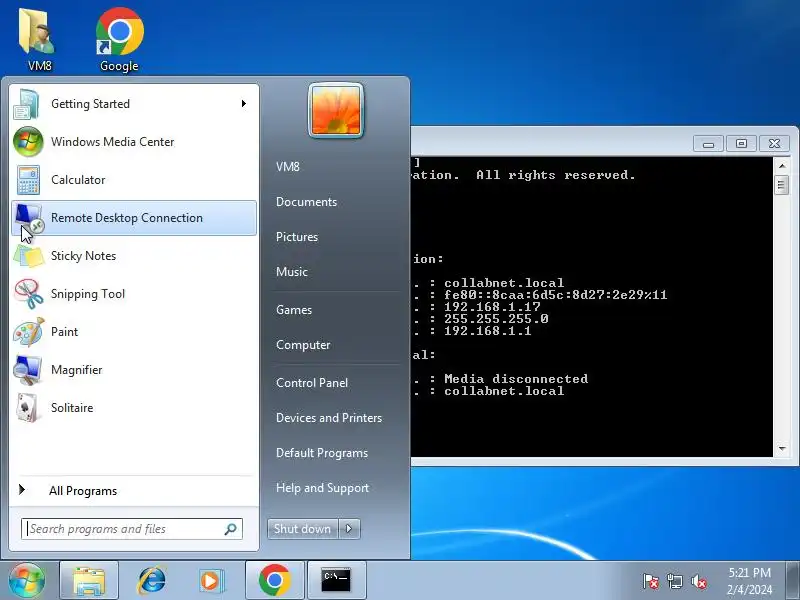Open the Solitaire cards icon
This screenshot has width=800, height=600.
28,408
